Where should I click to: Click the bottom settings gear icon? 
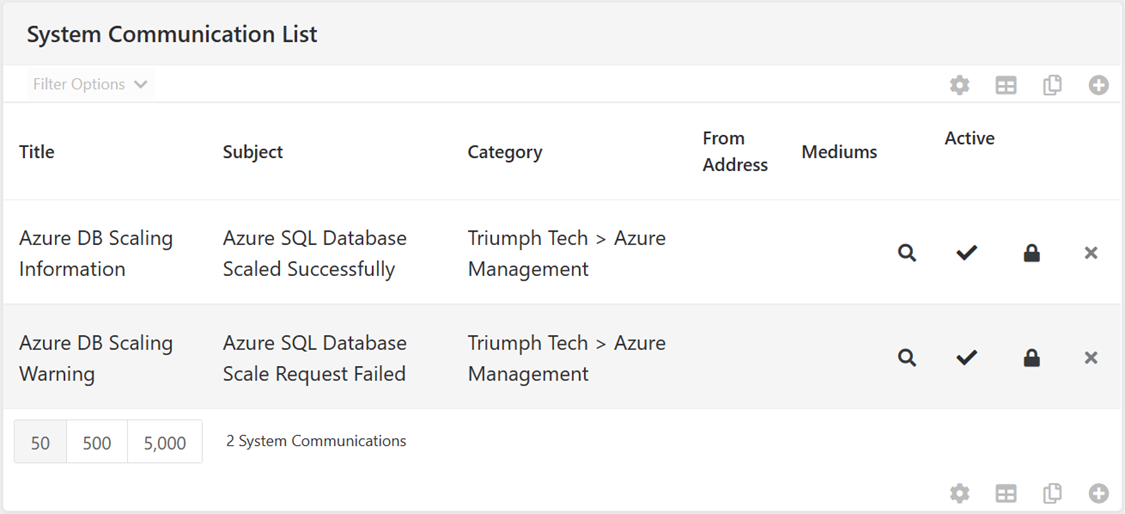point(959,493)
